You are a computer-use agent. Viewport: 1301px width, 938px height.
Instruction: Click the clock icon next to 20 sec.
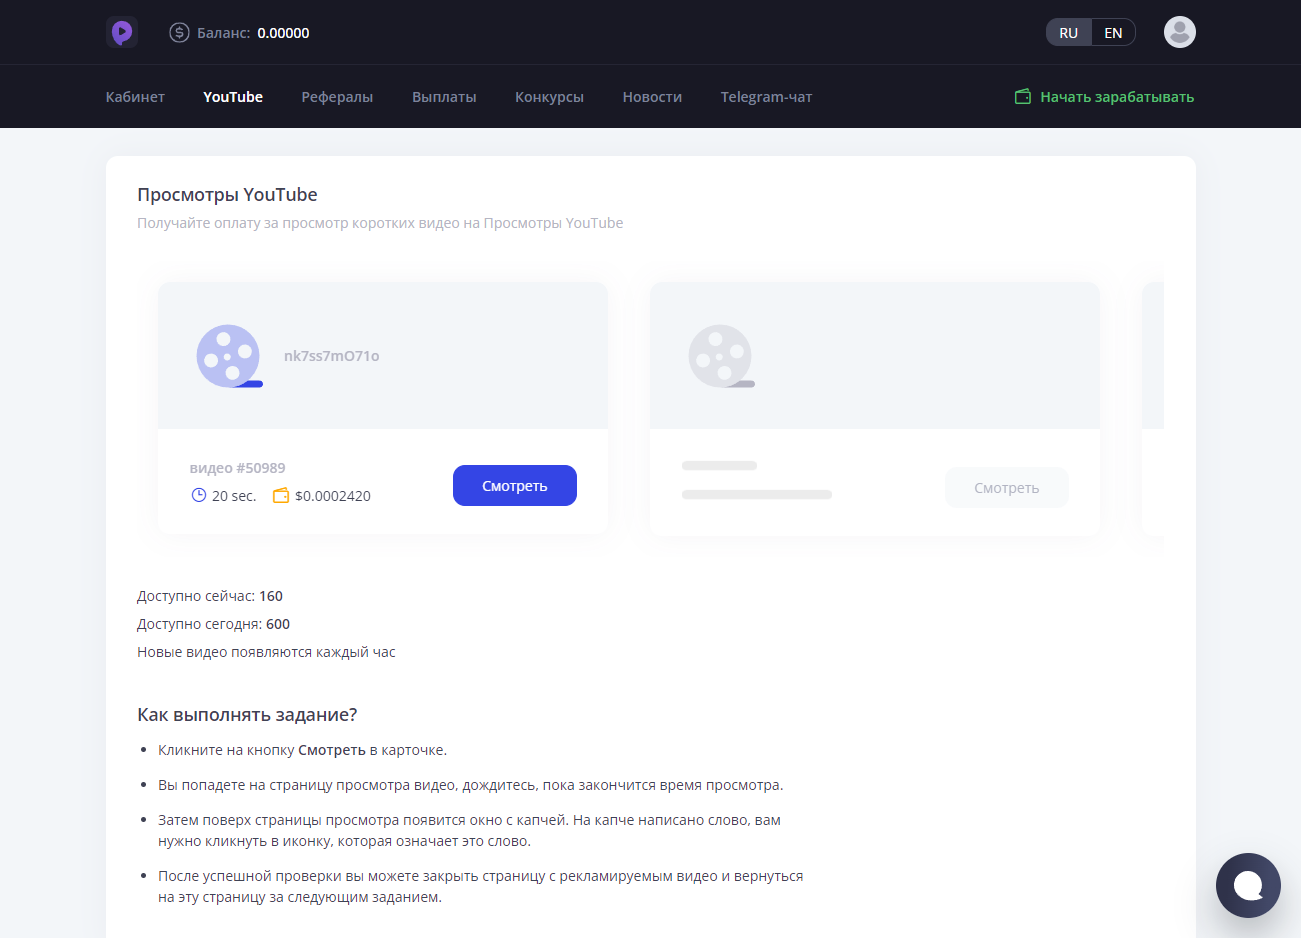pos(199,495)
